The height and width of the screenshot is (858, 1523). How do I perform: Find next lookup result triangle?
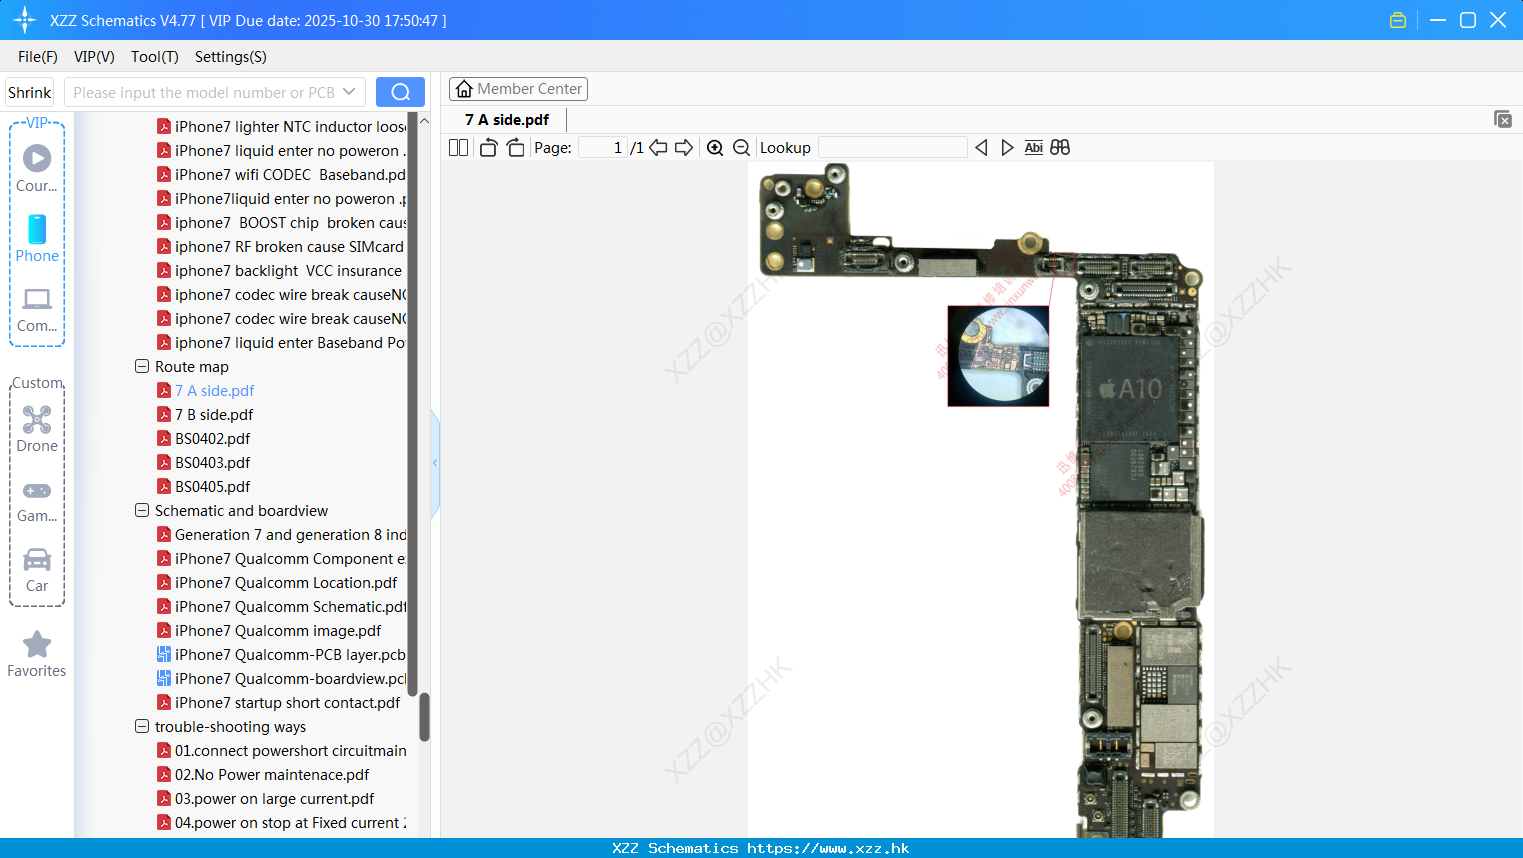pos(1007,147)
